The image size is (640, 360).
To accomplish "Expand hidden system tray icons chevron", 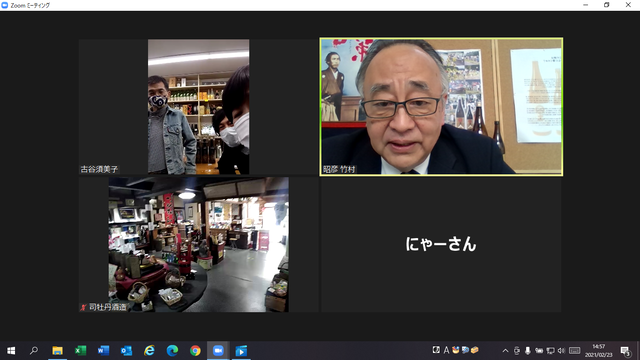I will pyautogui.click(x=505, y=351).
